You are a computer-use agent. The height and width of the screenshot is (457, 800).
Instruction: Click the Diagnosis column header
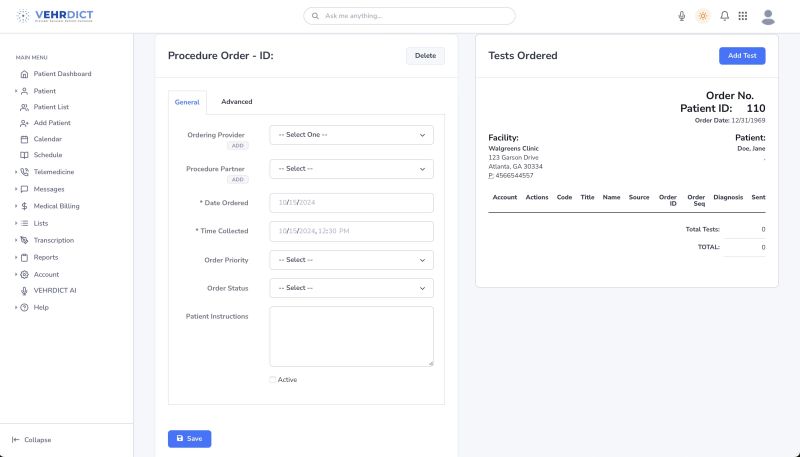tap(728, 197)
